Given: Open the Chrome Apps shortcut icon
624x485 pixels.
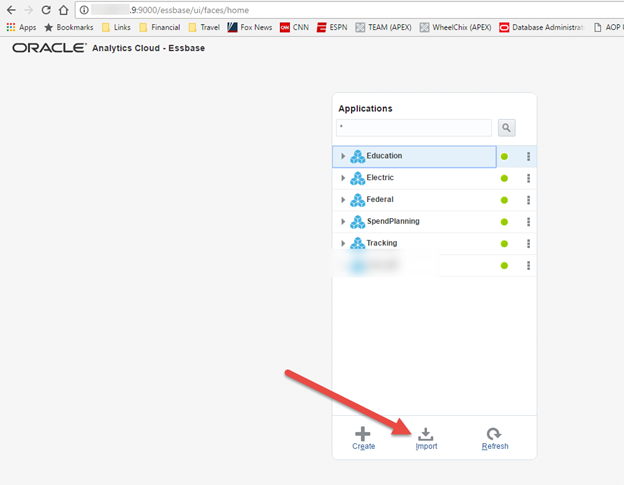Looking at the screenshot, I should [x=12, y=27].
